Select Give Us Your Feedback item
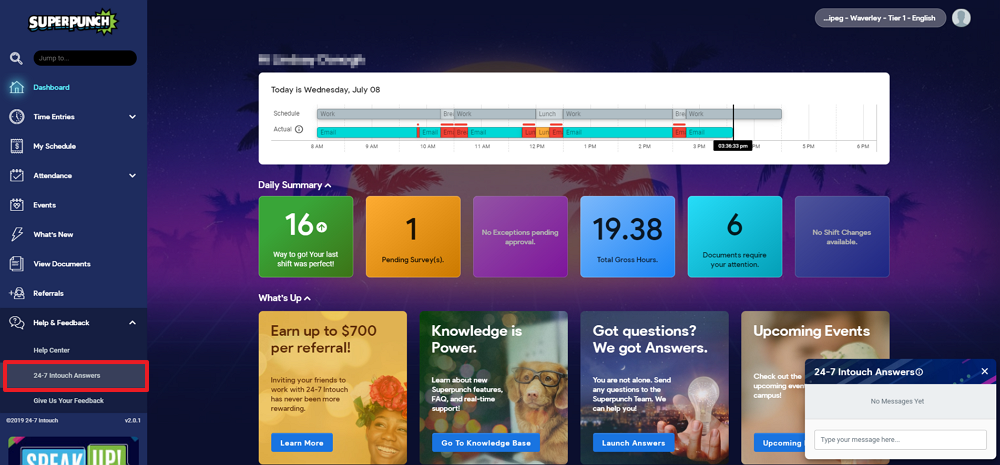 tap(68, 401)
